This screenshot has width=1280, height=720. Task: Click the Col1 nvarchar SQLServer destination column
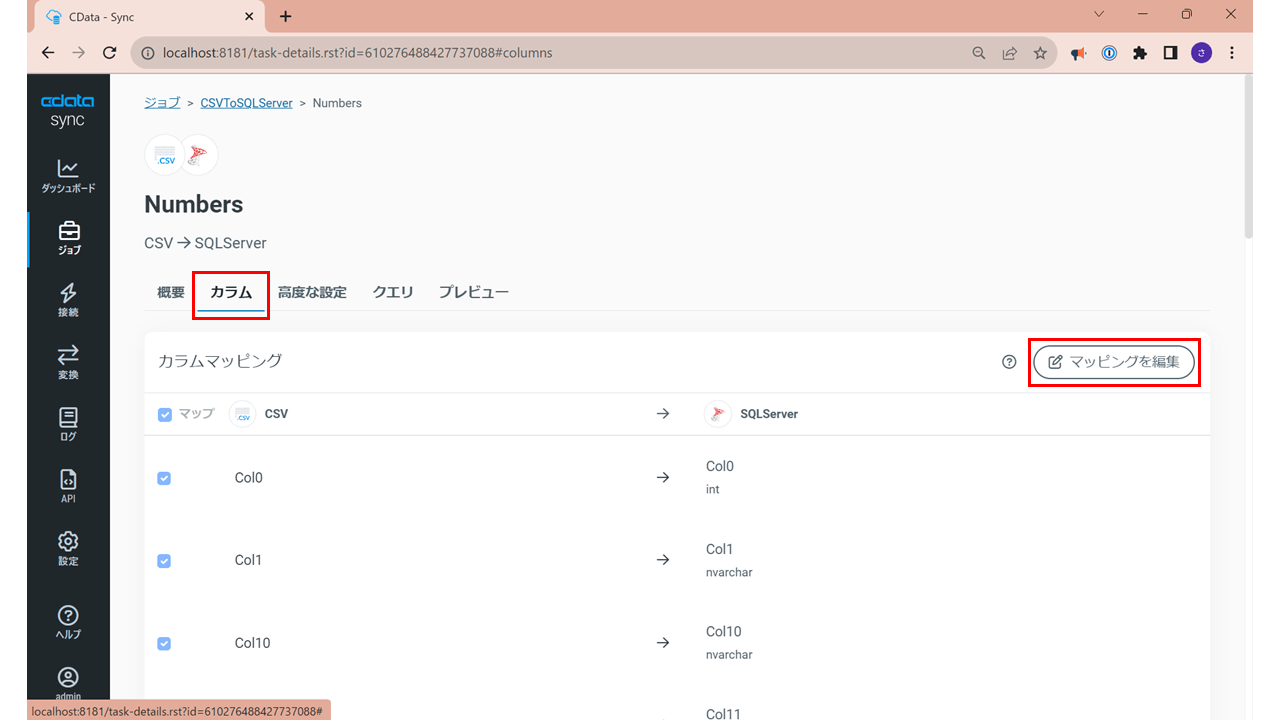[x=729, y=560]
